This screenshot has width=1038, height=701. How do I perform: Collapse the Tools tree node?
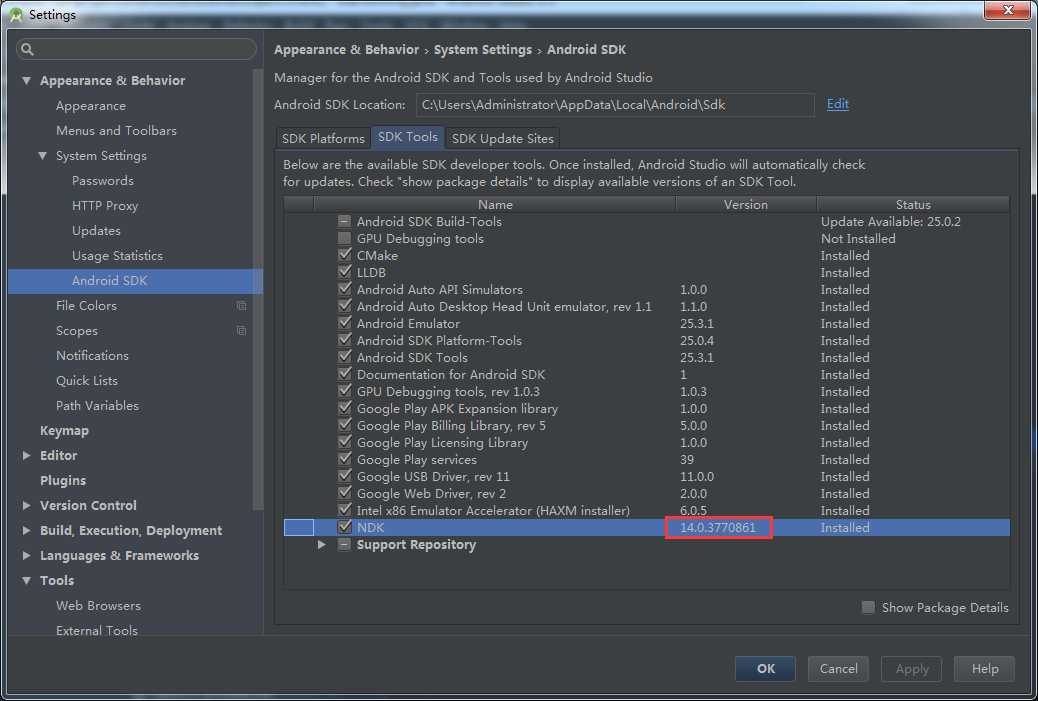tap(26, 581)
